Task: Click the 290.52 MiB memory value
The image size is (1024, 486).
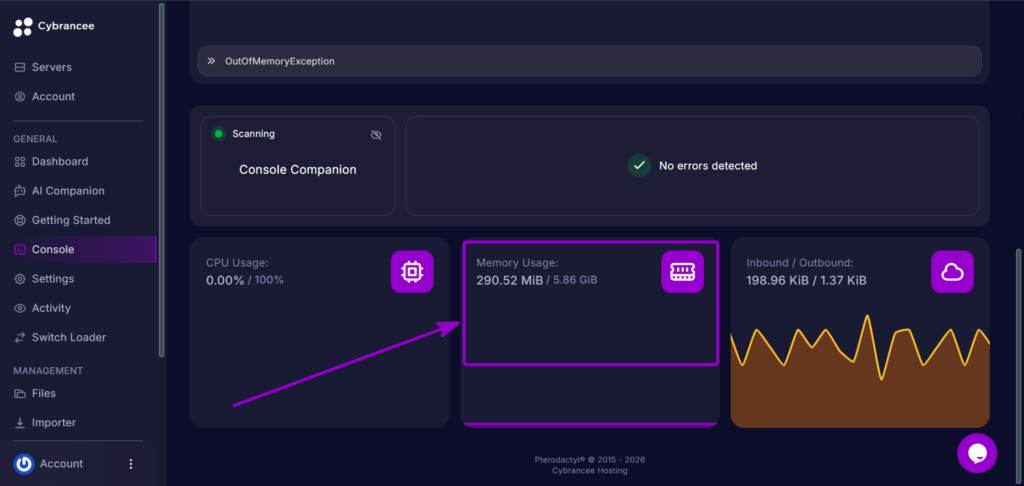Action: (509, 280)
